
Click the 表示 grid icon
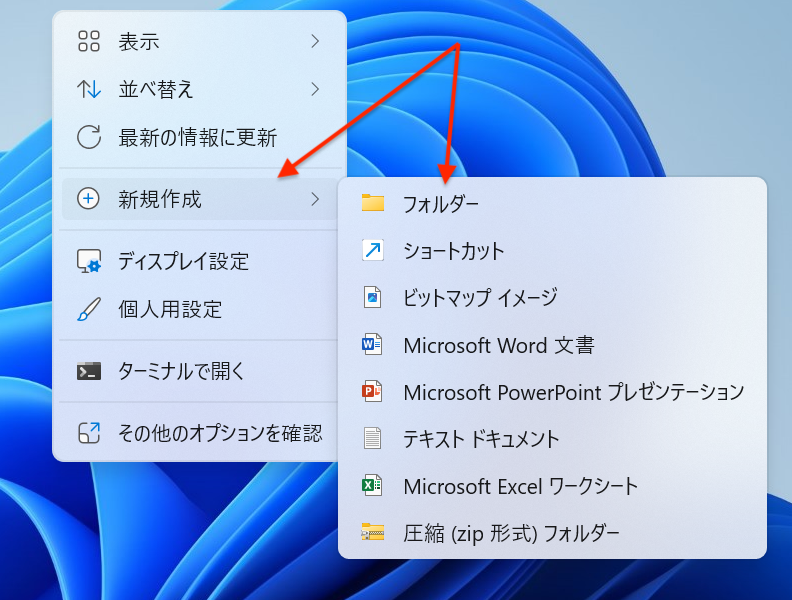(x=89, y=41)
